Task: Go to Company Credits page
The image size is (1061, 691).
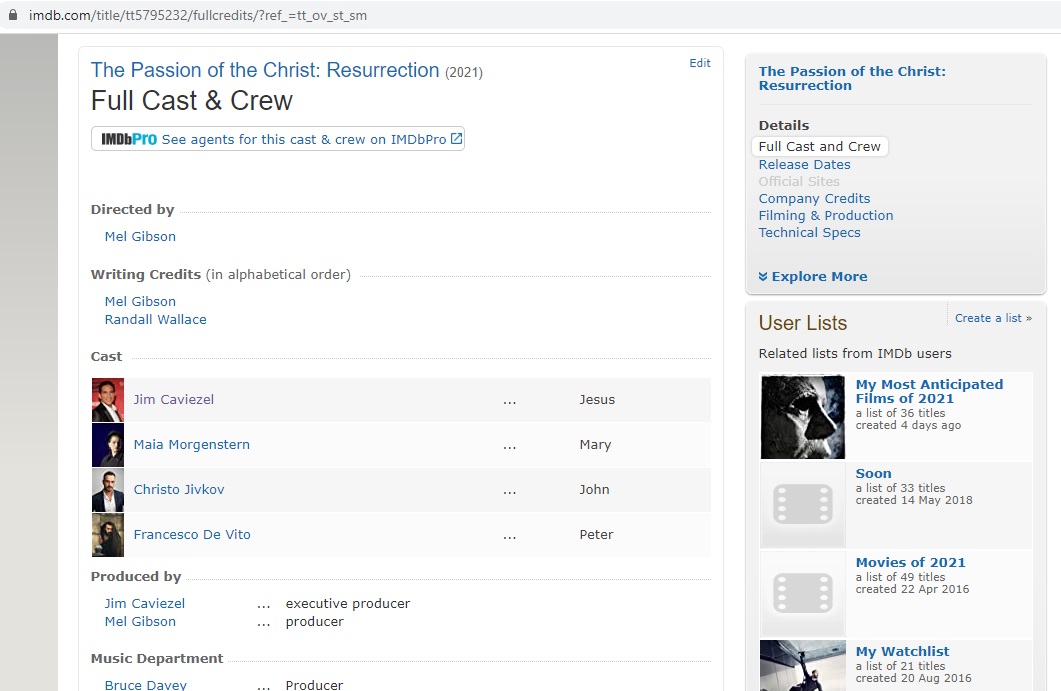Action: click(x=814, y=199)
